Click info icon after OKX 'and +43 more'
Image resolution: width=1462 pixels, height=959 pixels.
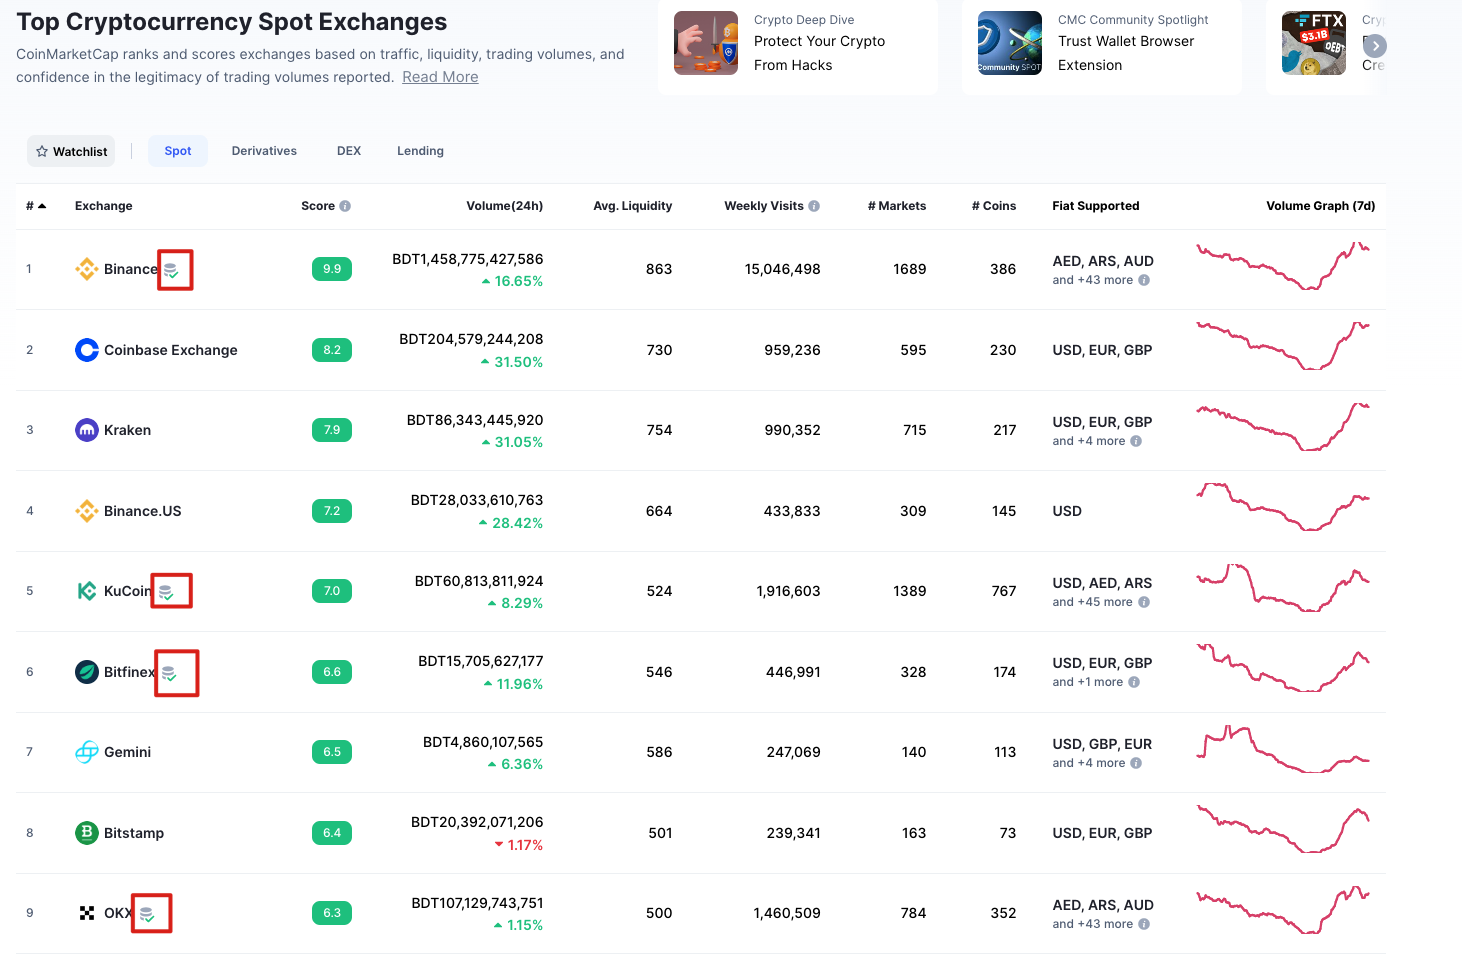point(1144,924)
